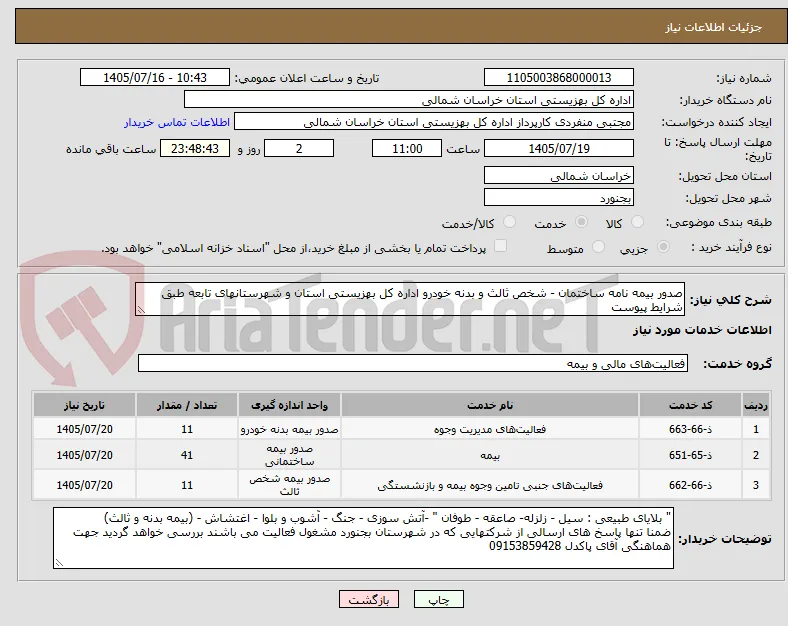Click the delivery city field بجنورد
The width and height of the screenshot is (788, 626).
pos(558,197)
